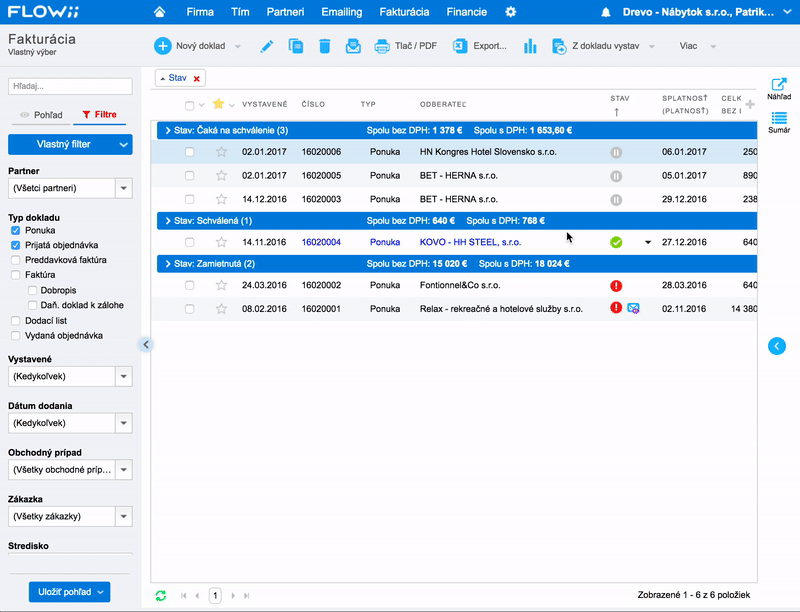
Task: Star the document 16020006
Action: (x=221, y=151)
